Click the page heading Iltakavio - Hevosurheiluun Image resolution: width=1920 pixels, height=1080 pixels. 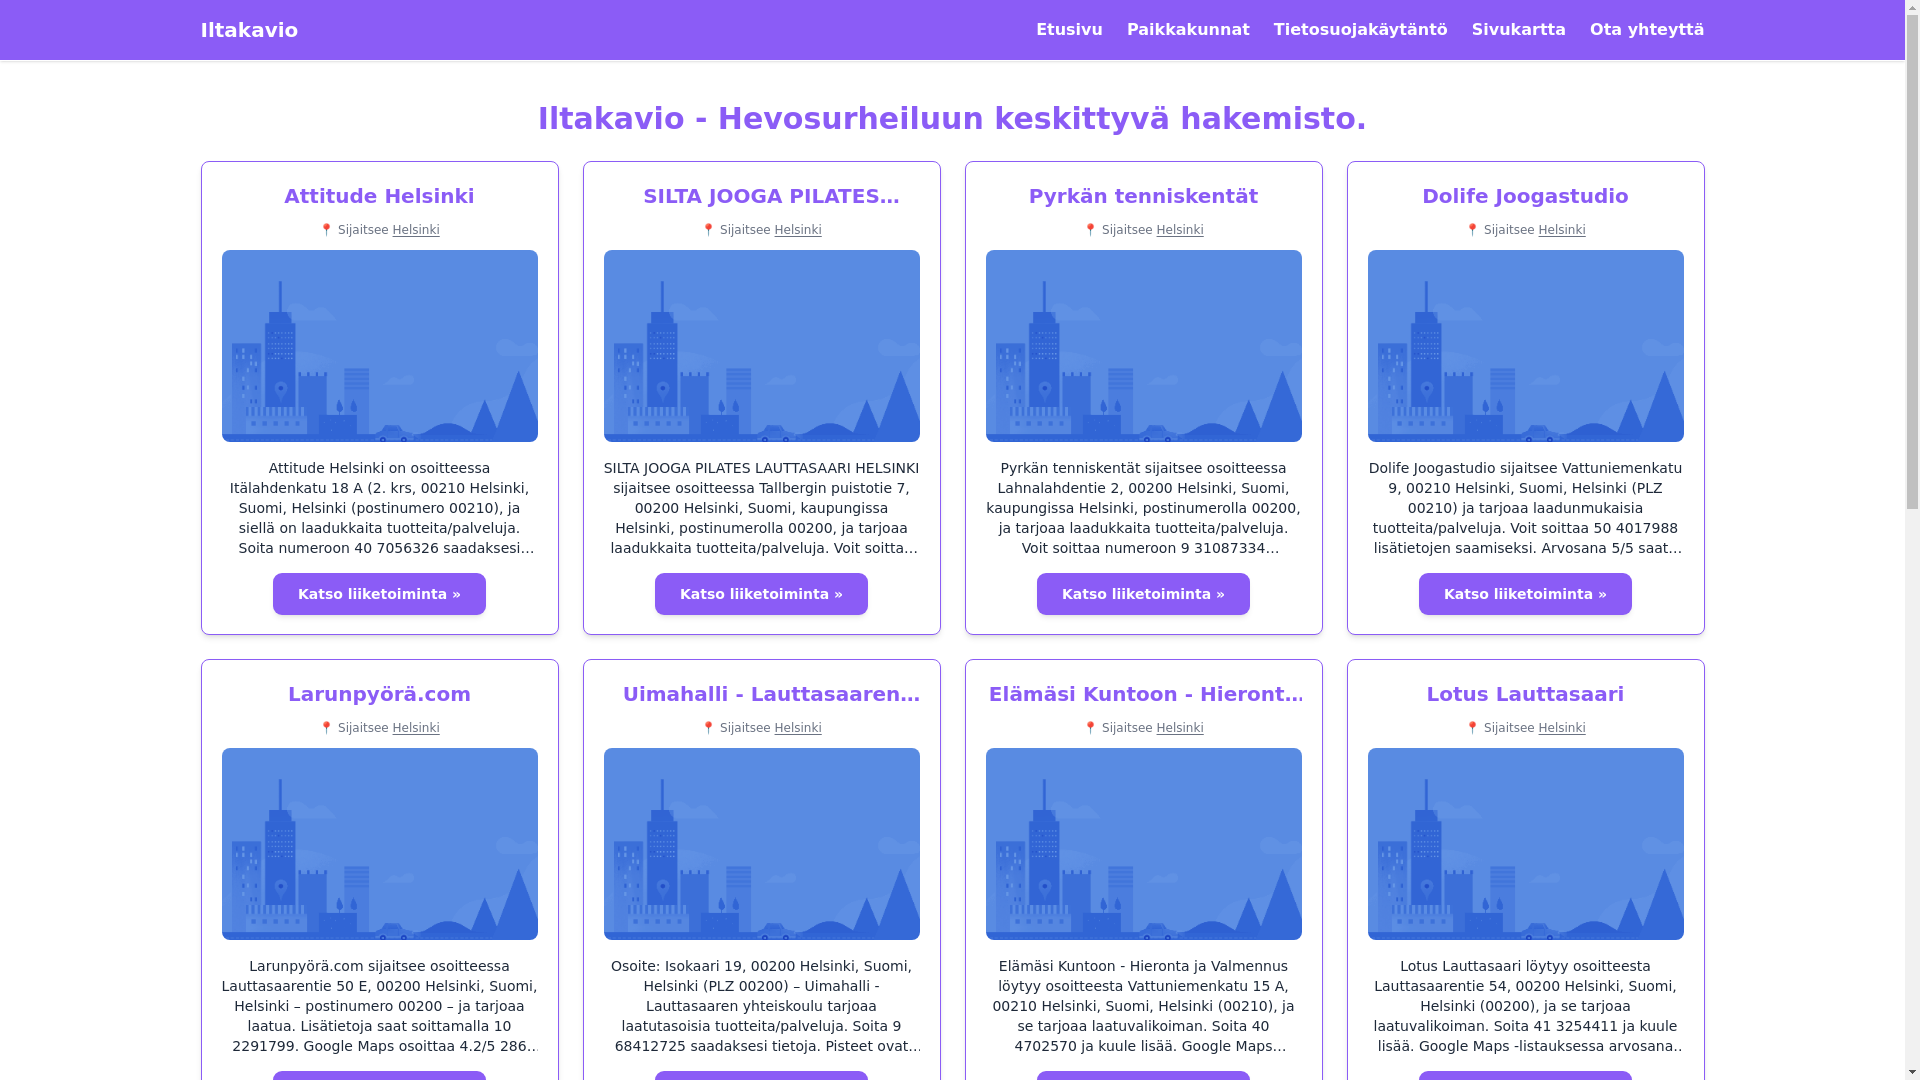click(x=952, y=119)
